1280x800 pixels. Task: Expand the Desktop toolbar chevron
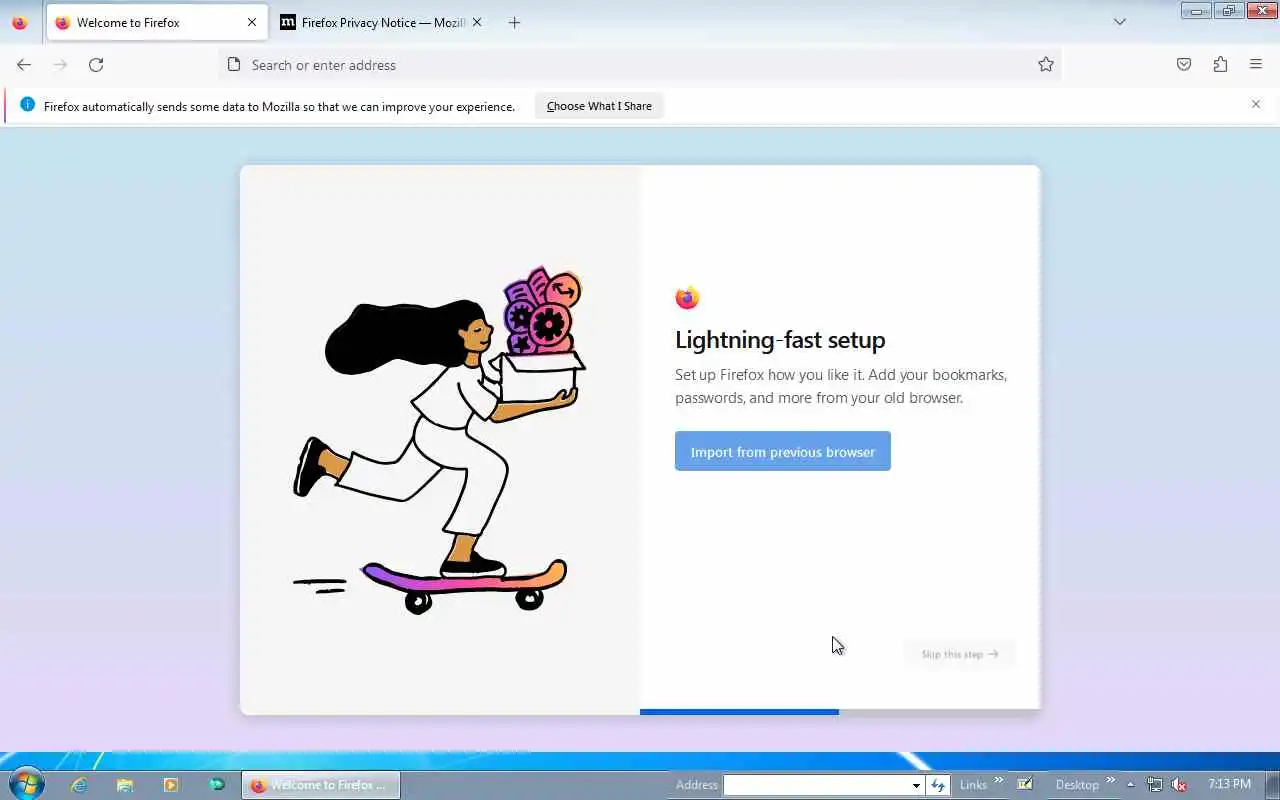pyautogui.click(x=1110, y=781)
